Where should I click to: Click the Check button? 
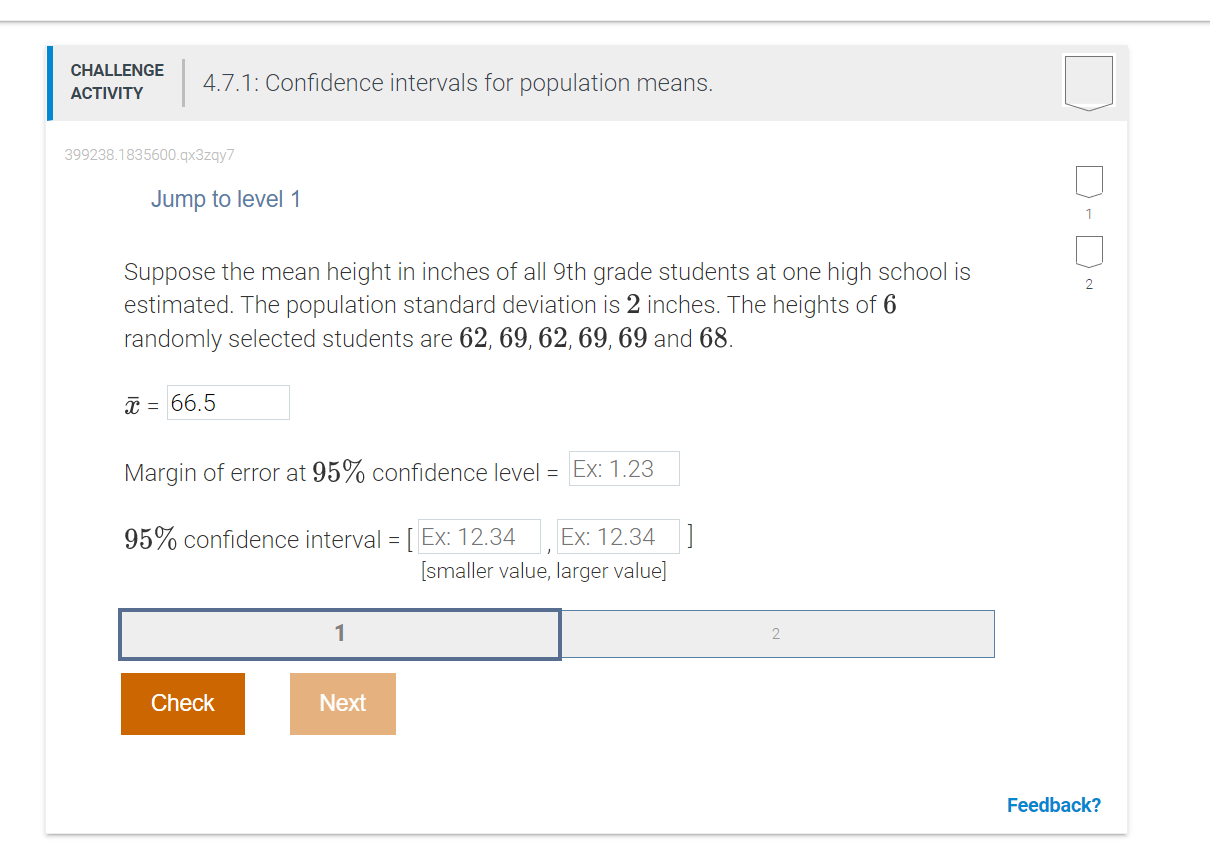click(x=182, y=703)
